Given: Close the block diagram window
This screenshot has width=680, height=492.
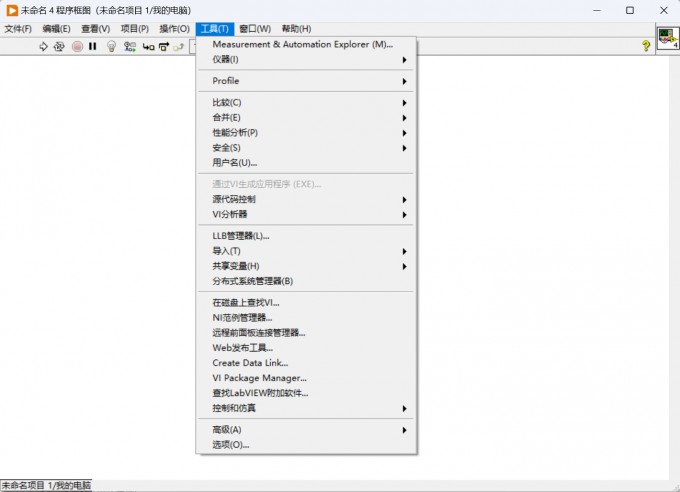Looking at the screenshot, I should coord(664,10).
